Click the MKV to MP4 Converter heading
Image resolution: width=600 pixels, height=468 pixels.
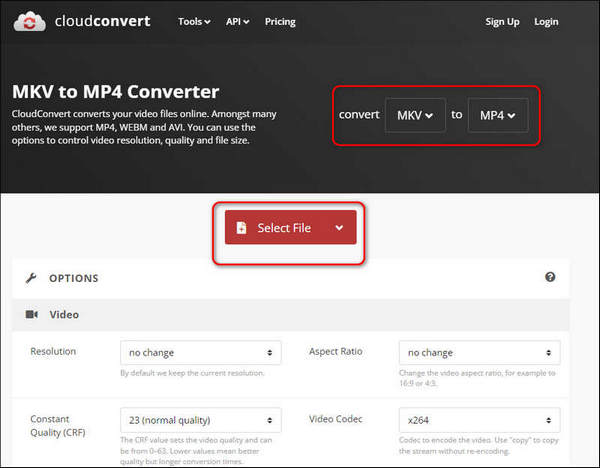click(115, 92)
